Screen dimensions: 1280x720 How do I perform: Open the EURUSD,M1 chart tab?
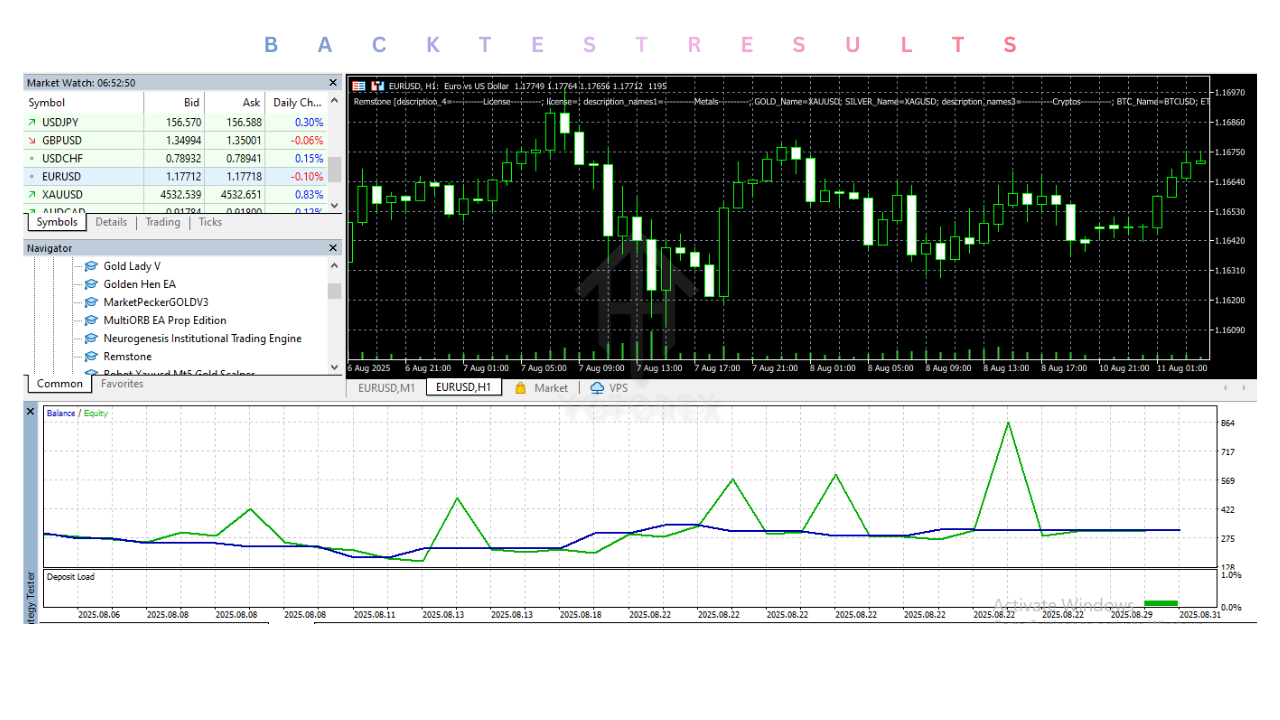click(x=386, y=388)
